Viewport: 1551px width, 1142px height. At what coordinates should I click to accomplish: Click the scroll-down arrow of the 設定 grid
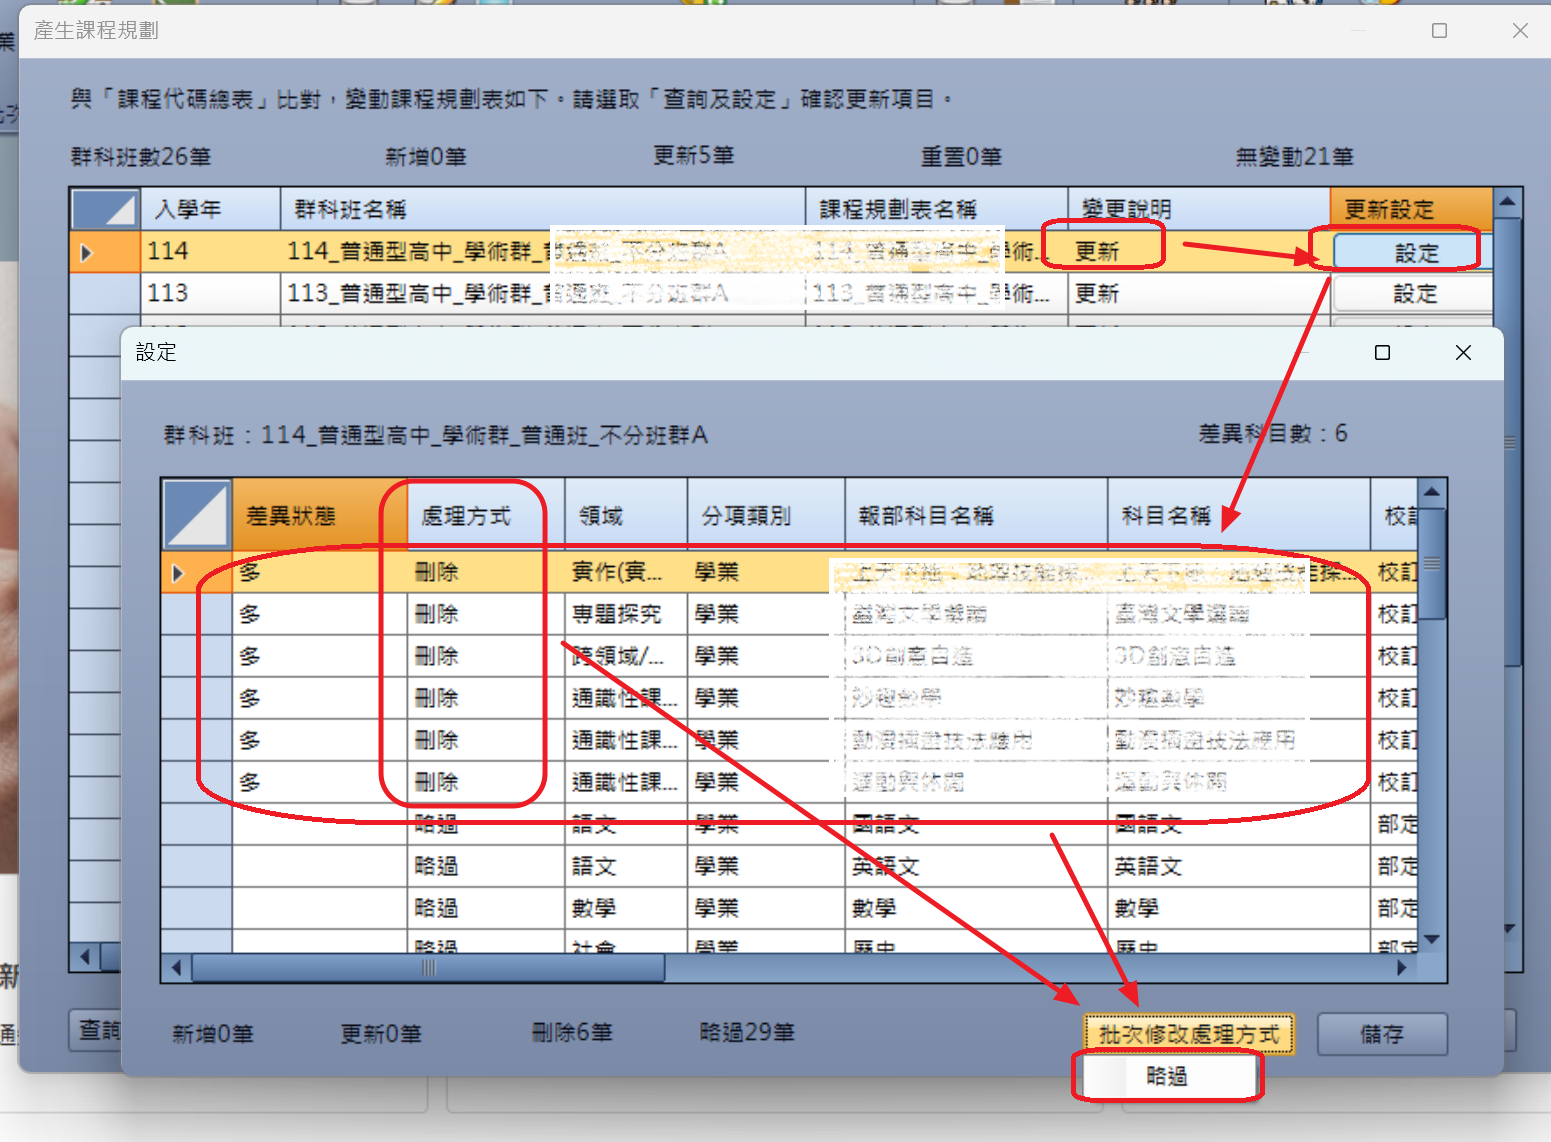tap(1432, 939)
